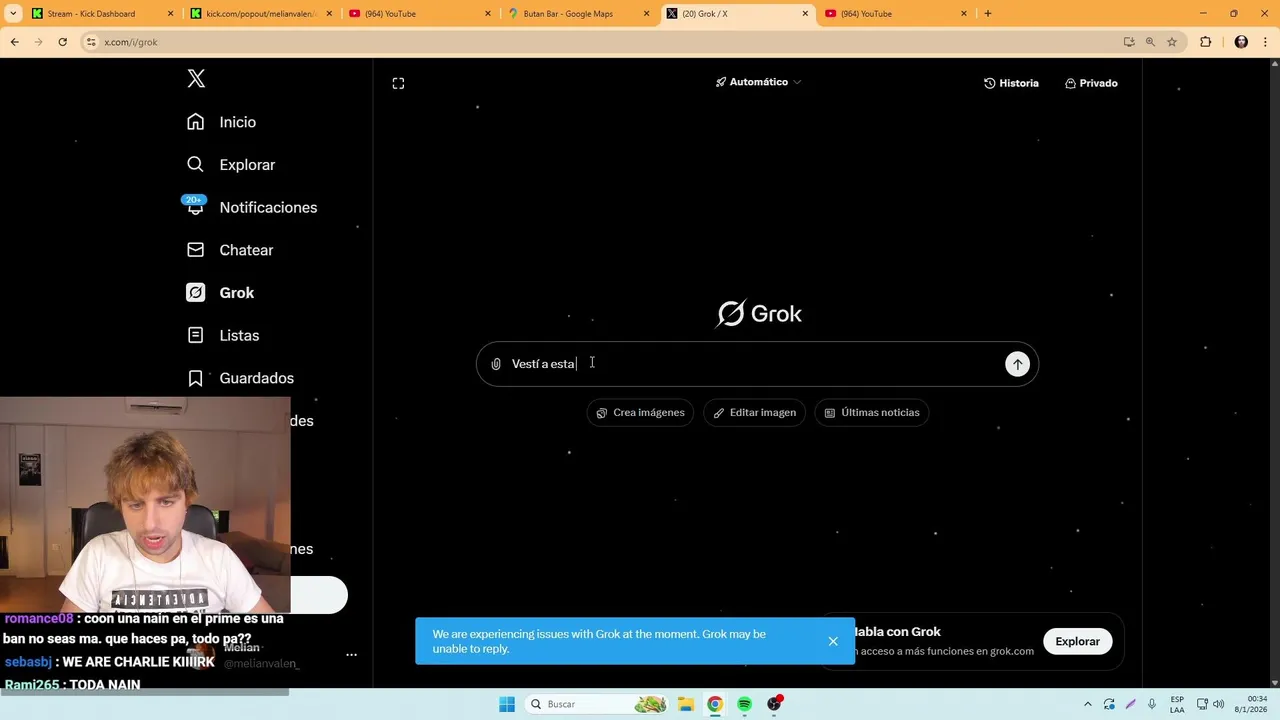Click the zoom magnifier in address bar
1280x720 pixels.
coord(1150,42)
